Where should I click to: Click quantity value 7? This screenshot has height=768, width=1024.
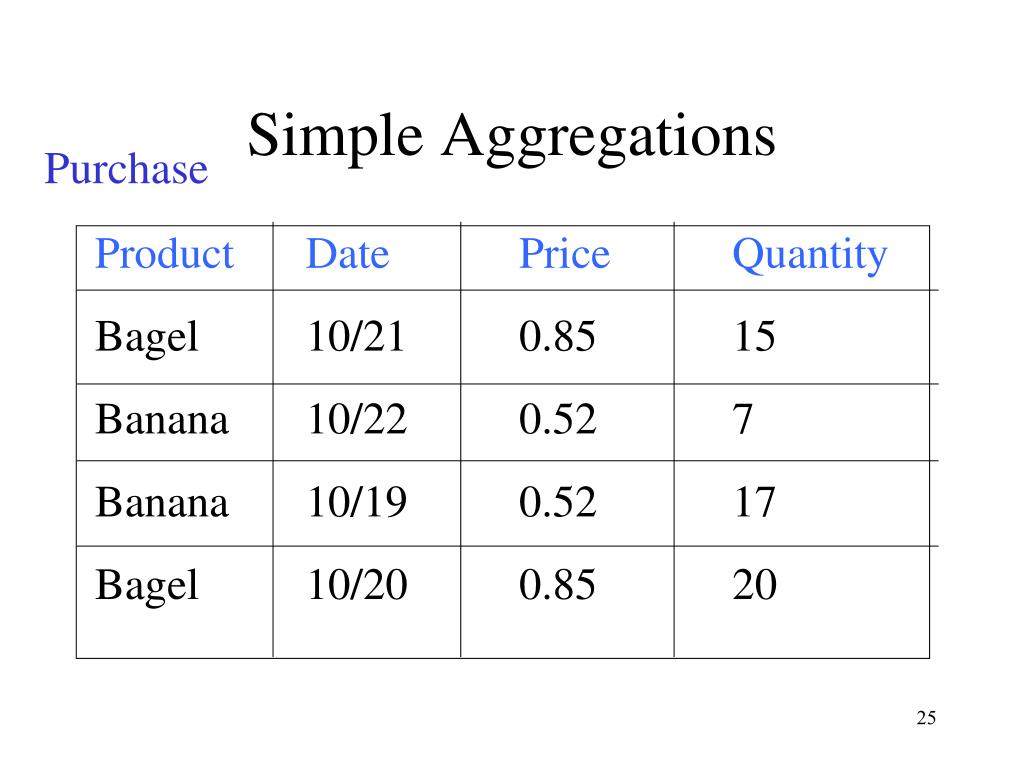point(743,419)
